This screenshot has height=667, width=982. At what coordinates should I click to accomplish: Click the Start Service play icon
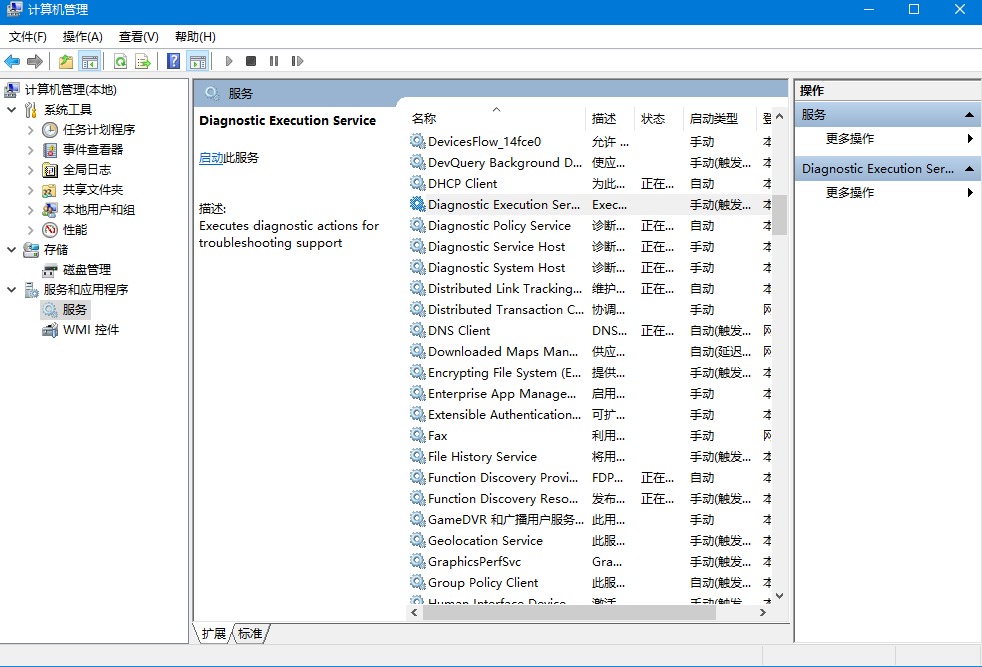click(229, 62)
